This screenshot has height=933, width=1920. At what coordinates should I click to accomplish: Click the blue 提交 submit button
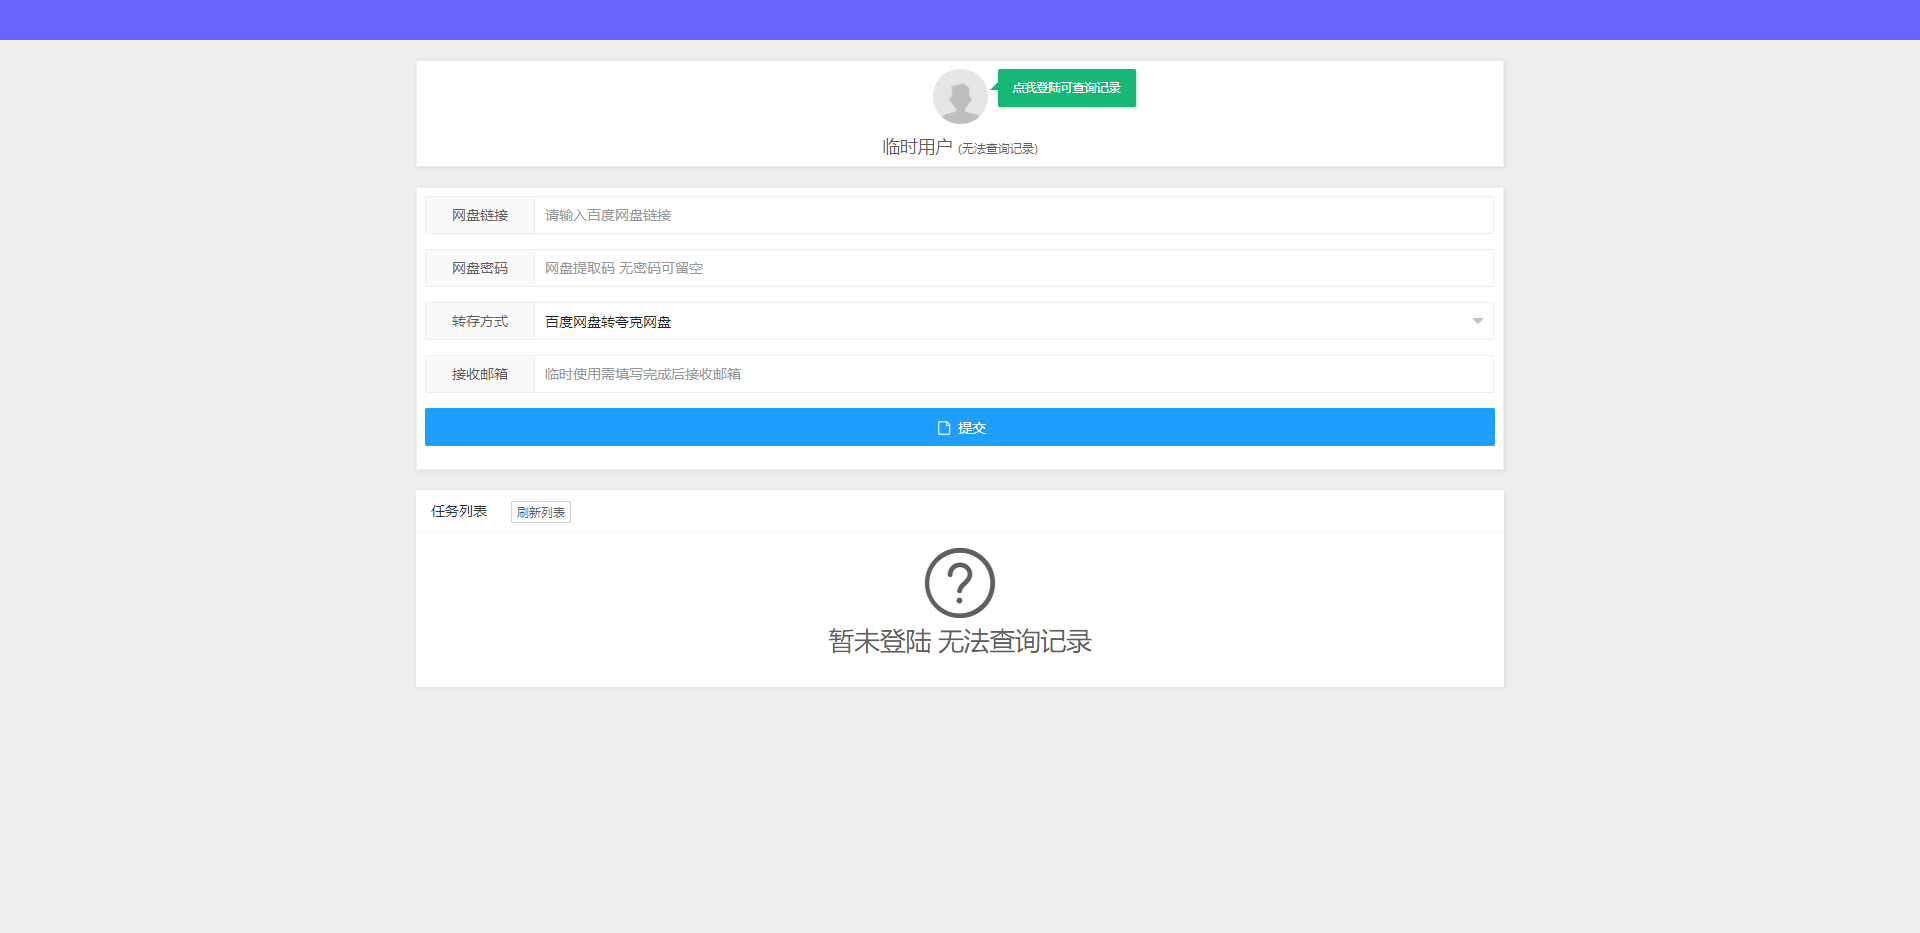[960, 427]
